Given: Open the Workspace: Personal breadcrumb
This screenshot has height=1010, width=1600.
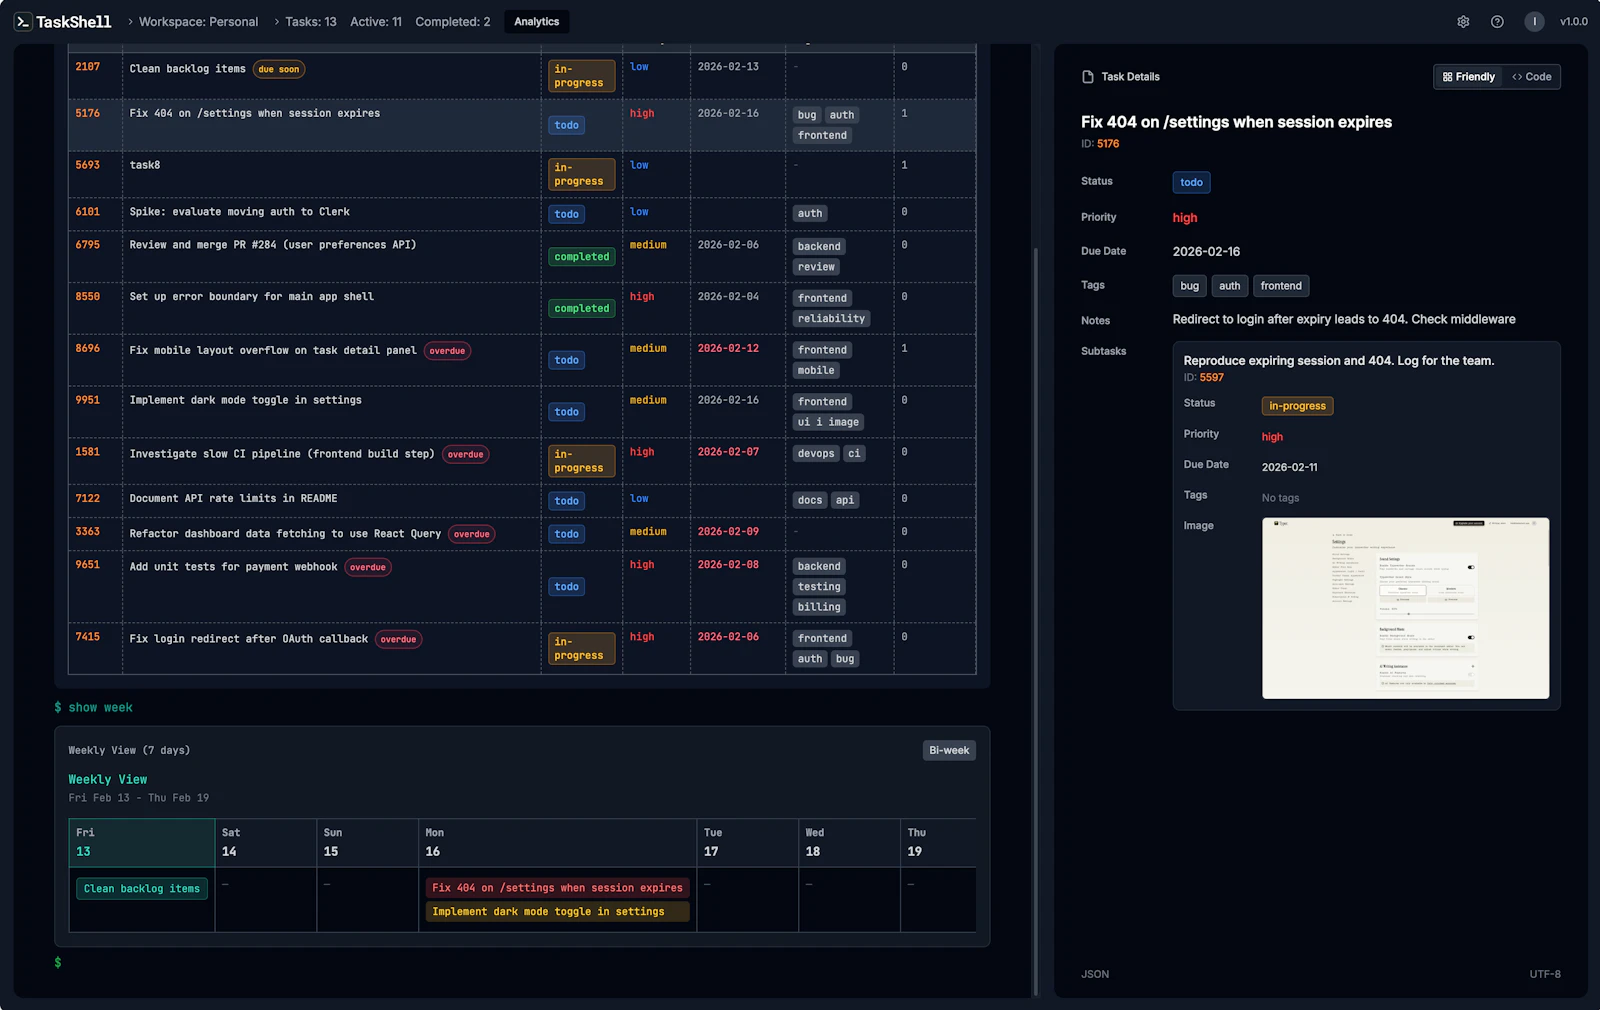Looking at the screenshot, I should point(196,21).
